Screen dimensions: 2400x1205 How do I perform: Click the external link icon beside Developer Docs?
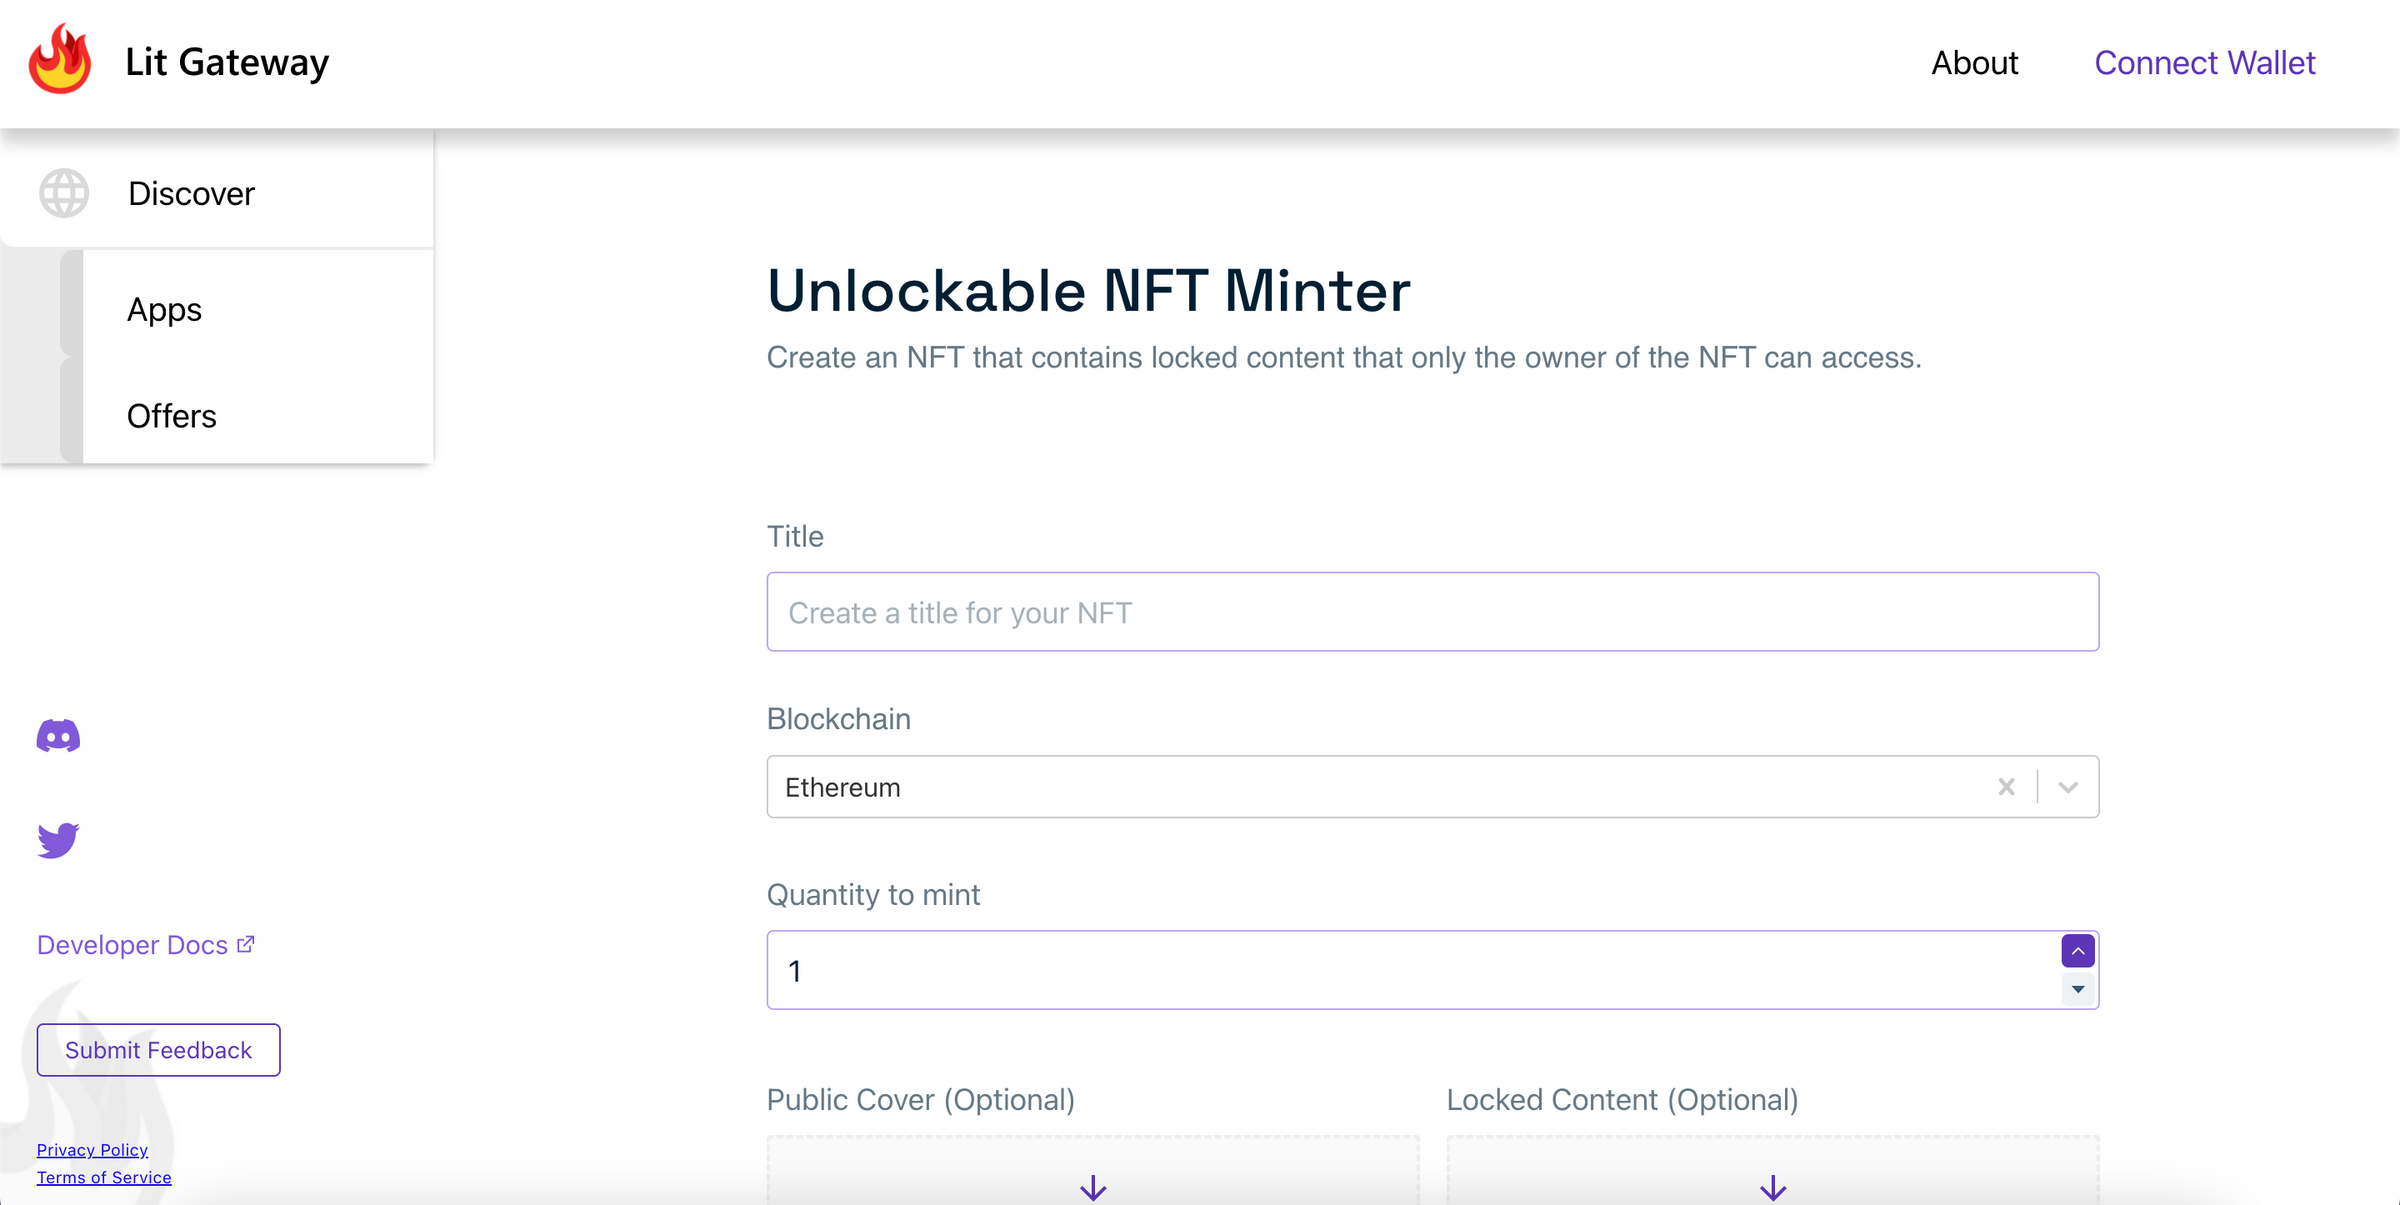(244, 942)
